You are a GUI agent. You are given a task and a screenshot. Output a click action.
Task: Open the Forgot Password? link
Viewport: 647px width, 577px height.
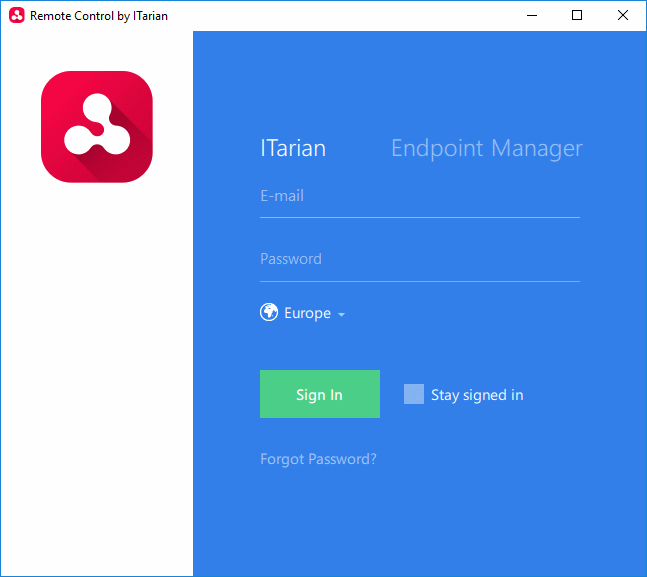point(318,459)
